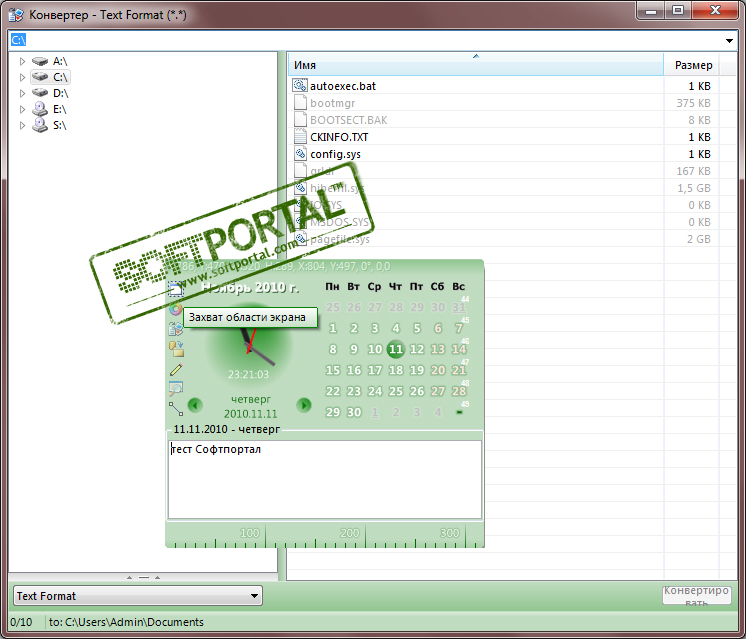
Task: Open the screen magnifier tool
Action: [176, 389]
